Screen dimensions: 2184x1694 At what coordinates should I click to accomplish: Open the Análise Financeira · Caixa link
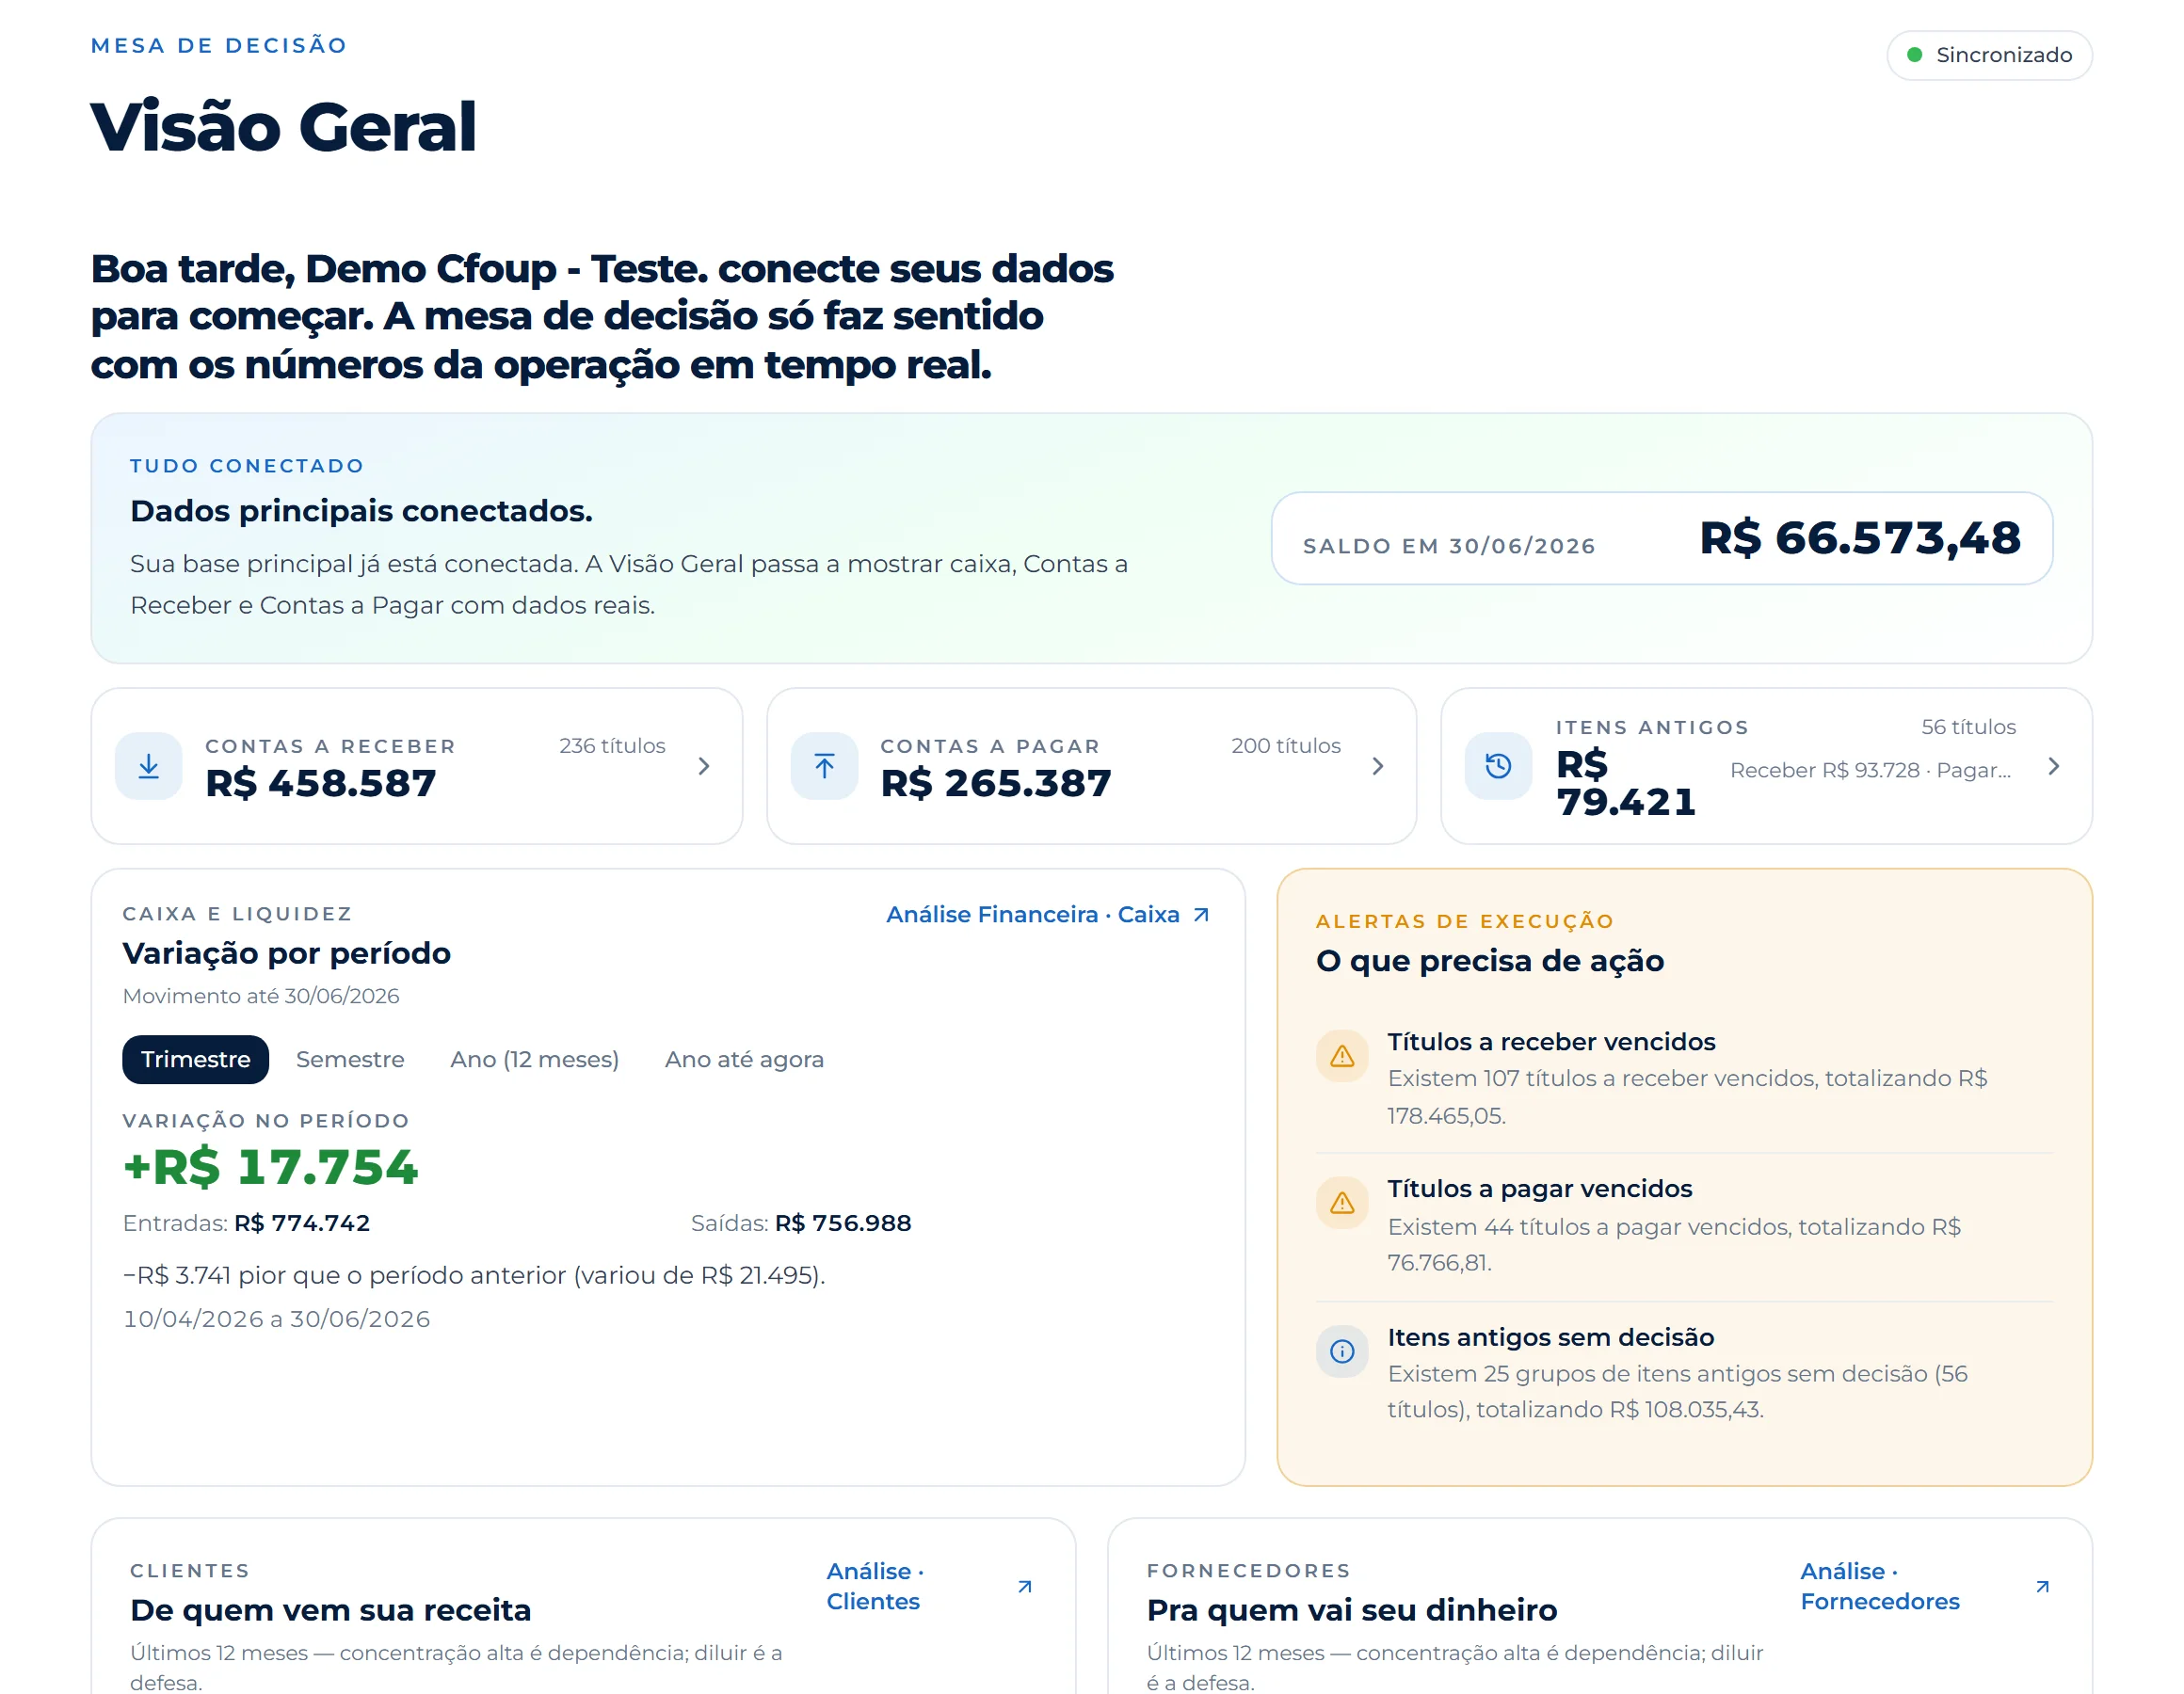coord(1048,915)
